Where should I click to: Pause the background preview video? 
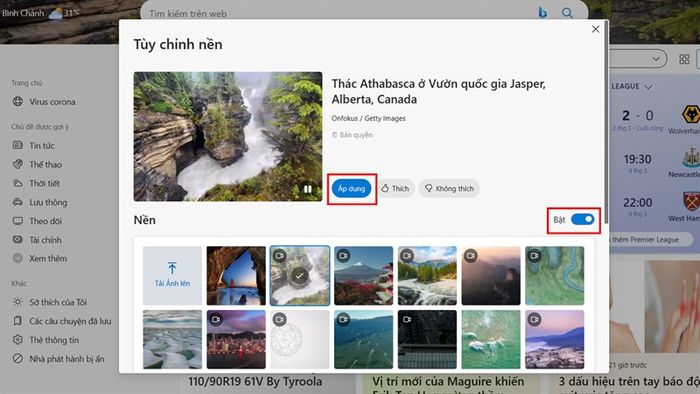pos(308,189)
